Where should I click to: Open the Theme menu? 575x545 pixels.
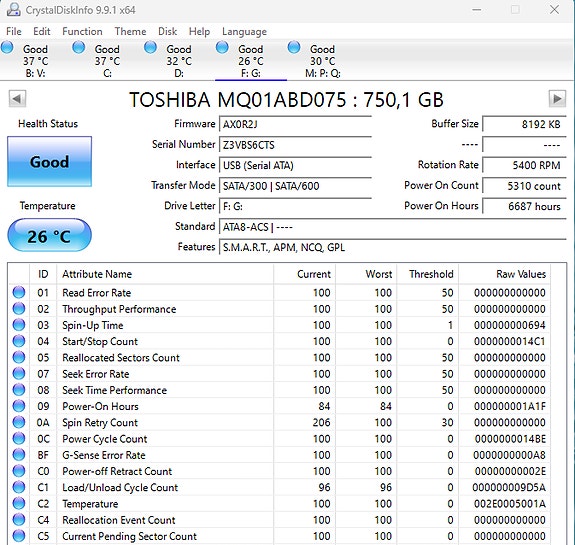130,32
